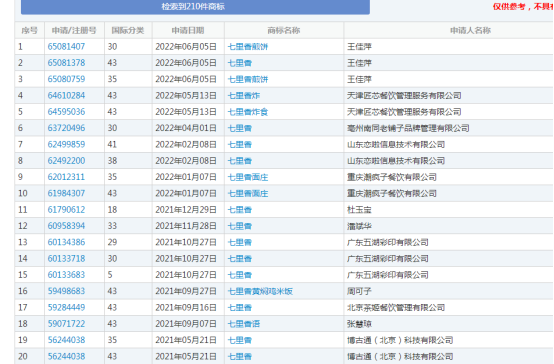The image size is (554, 364).
Task: Open trademark 七里香 in row 59284449
Action: point(240,307)
